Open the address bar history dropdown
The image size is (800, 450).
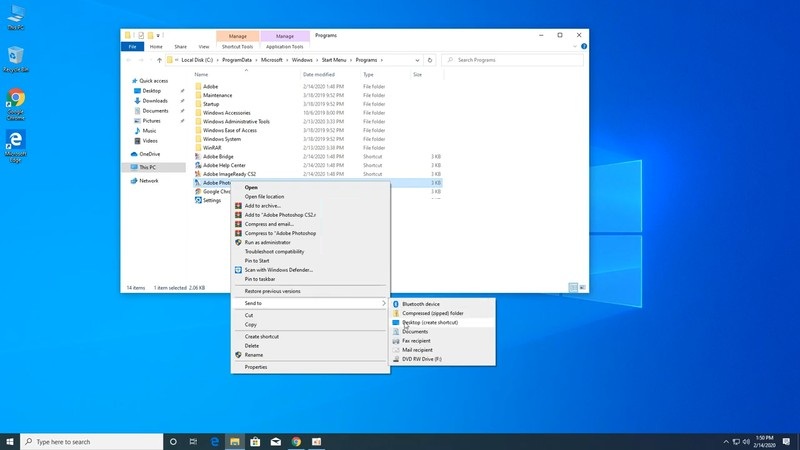pos(417,60)
